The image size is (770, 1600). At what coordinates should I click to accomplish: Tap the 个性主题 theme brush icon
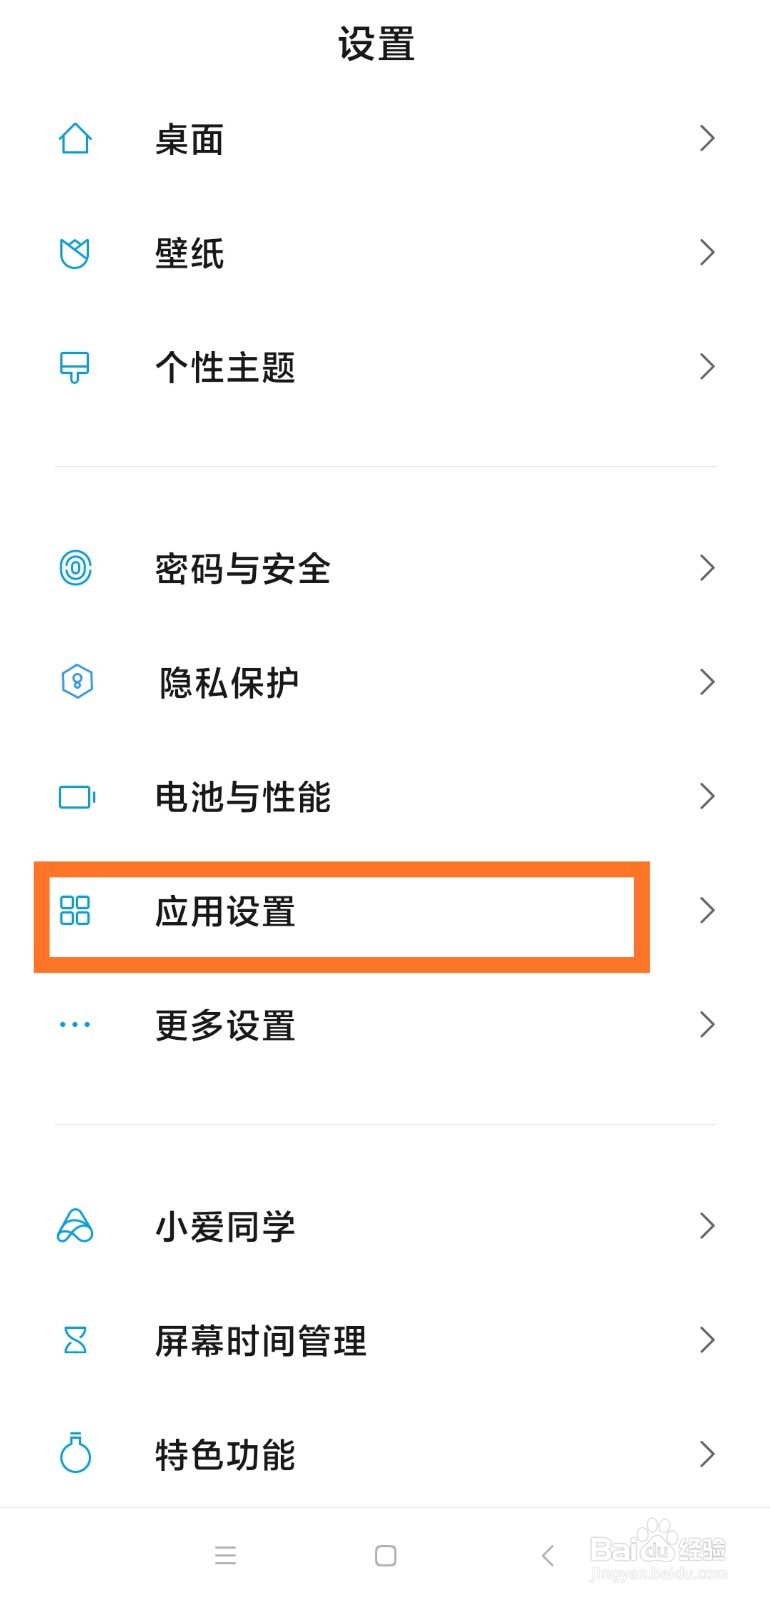click(x=75, y=367)
